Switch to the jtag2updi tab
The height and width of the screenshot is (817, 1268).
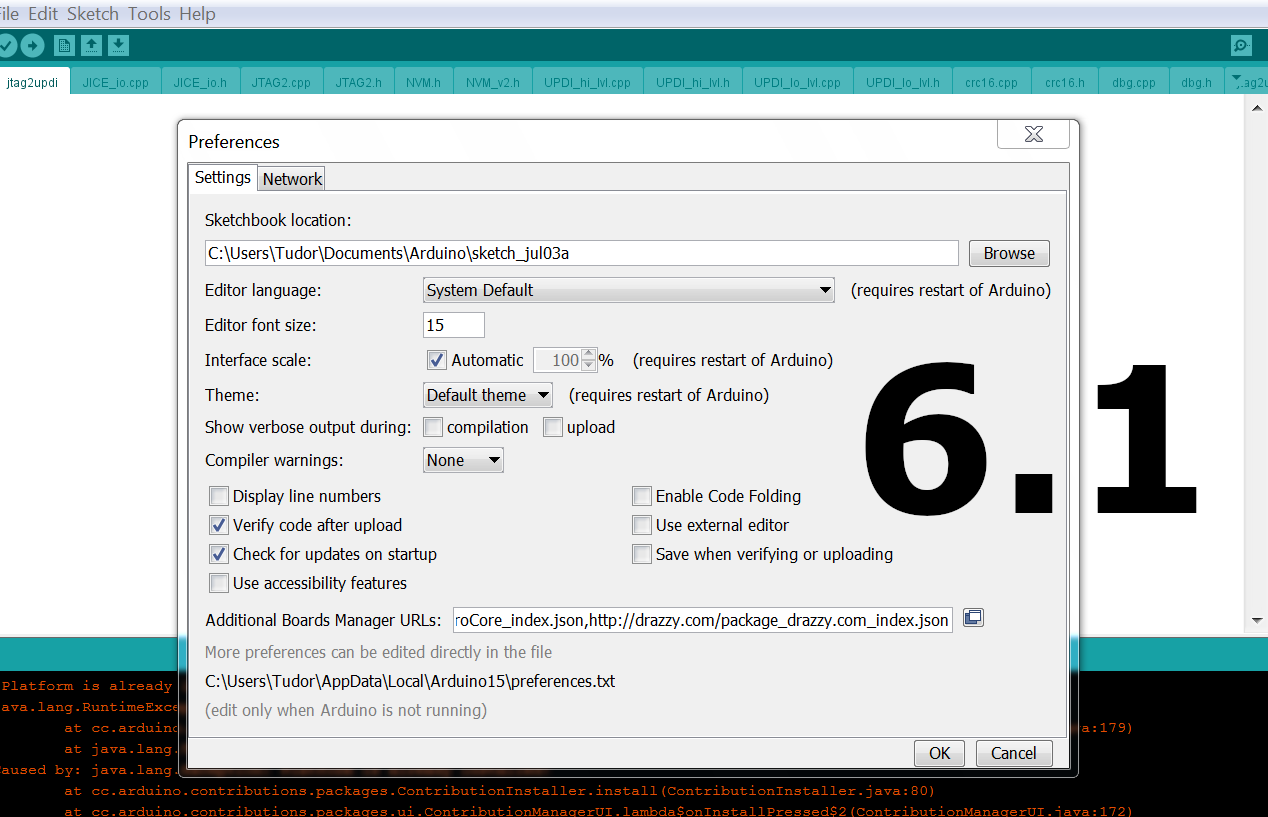click(35, 82)
